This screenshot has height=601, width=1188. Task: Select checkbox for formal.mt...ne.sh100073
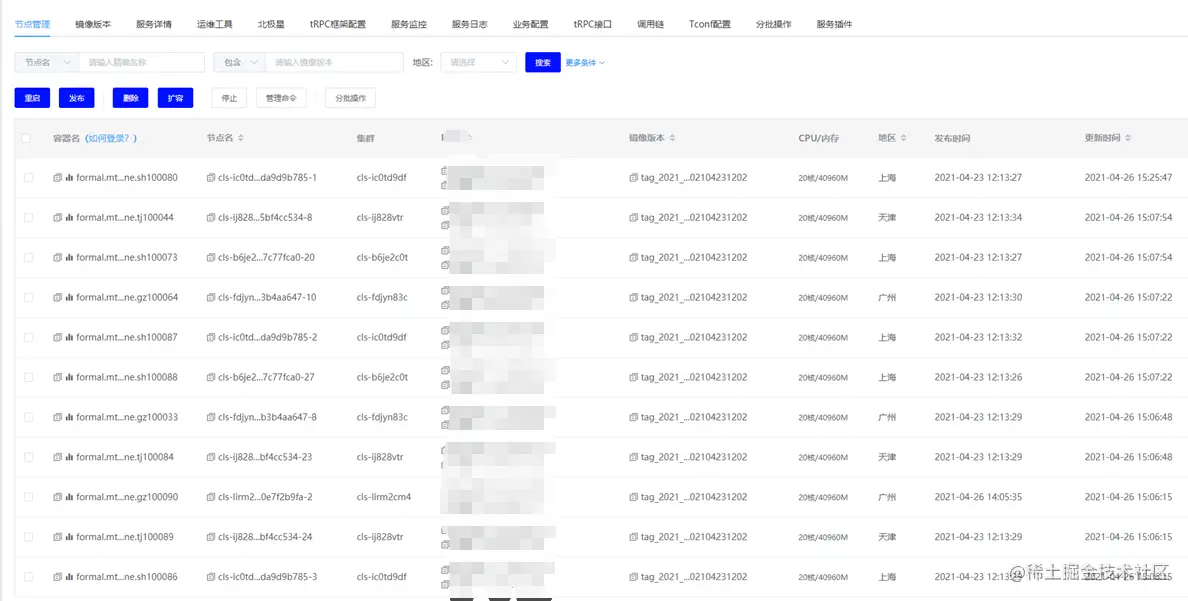(x=28, y=258)
